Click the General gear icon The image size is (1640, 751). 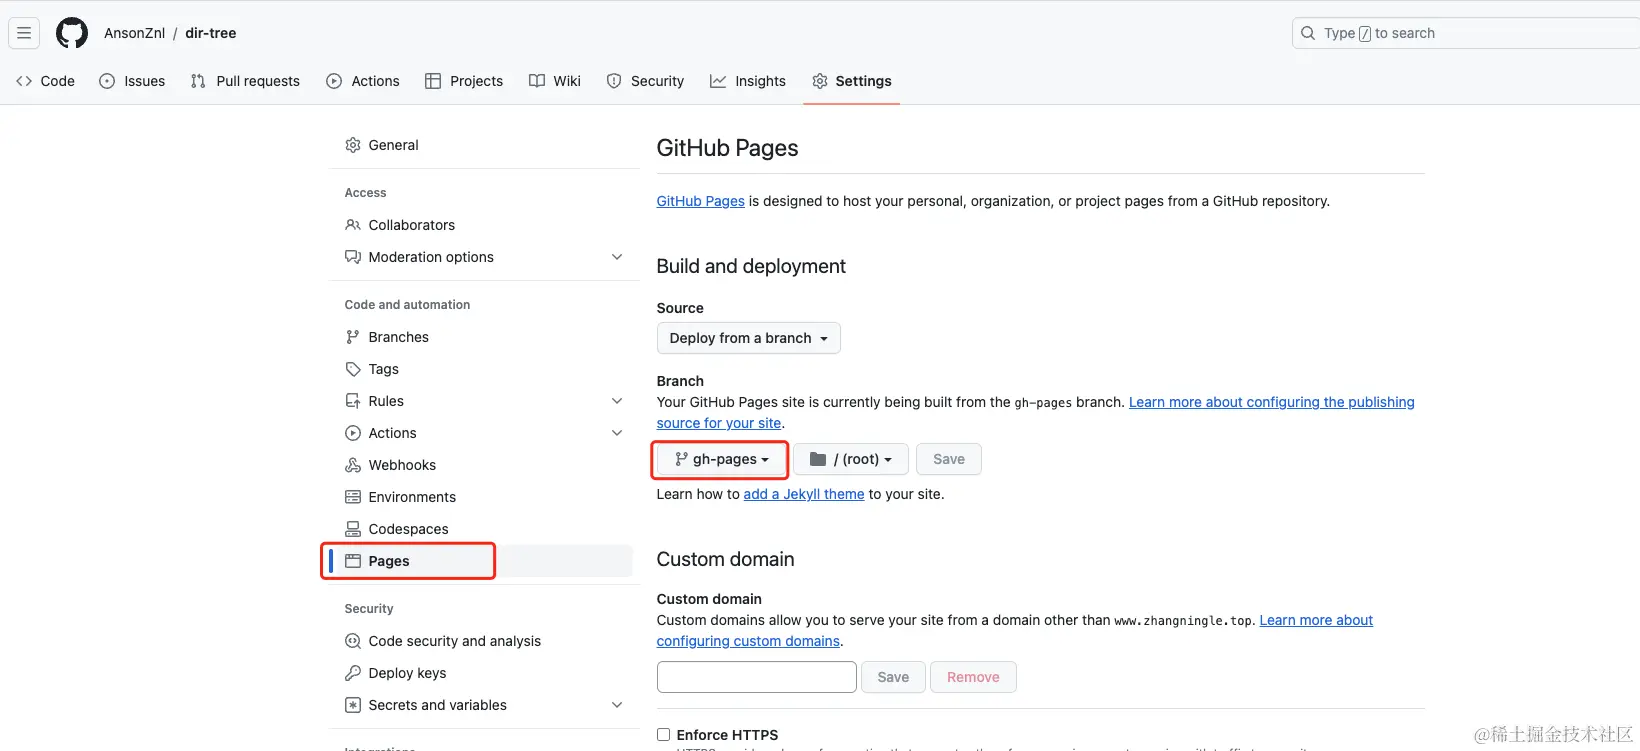353,145
